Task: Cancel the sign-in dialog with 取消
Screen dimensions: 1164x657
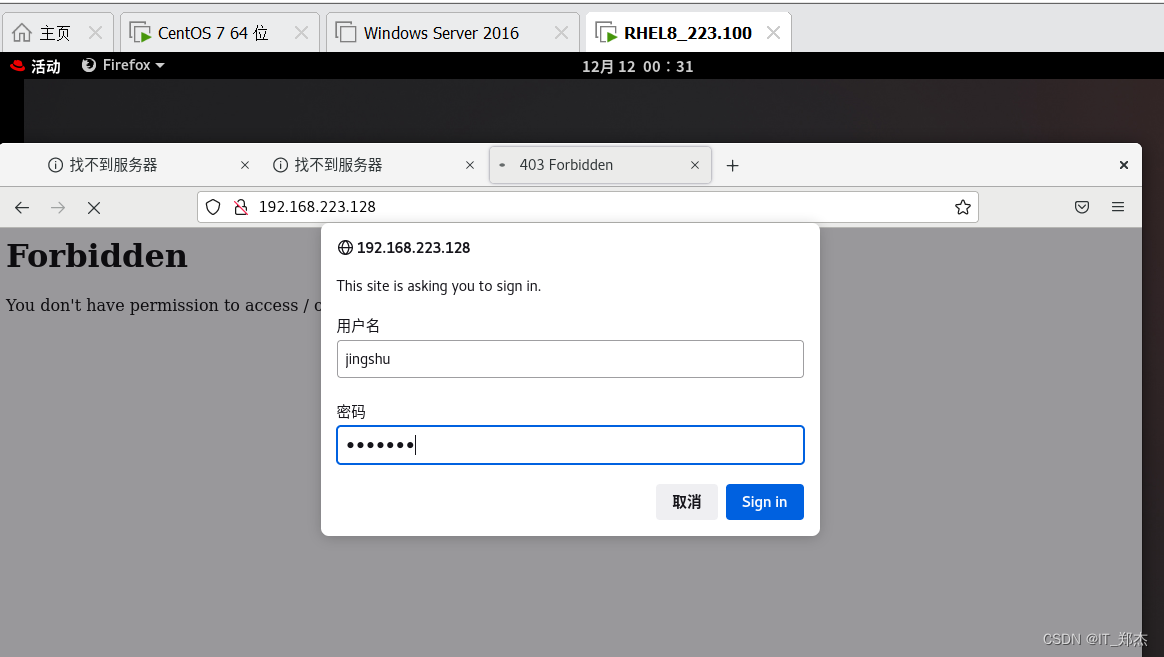Action: [686, 502]
